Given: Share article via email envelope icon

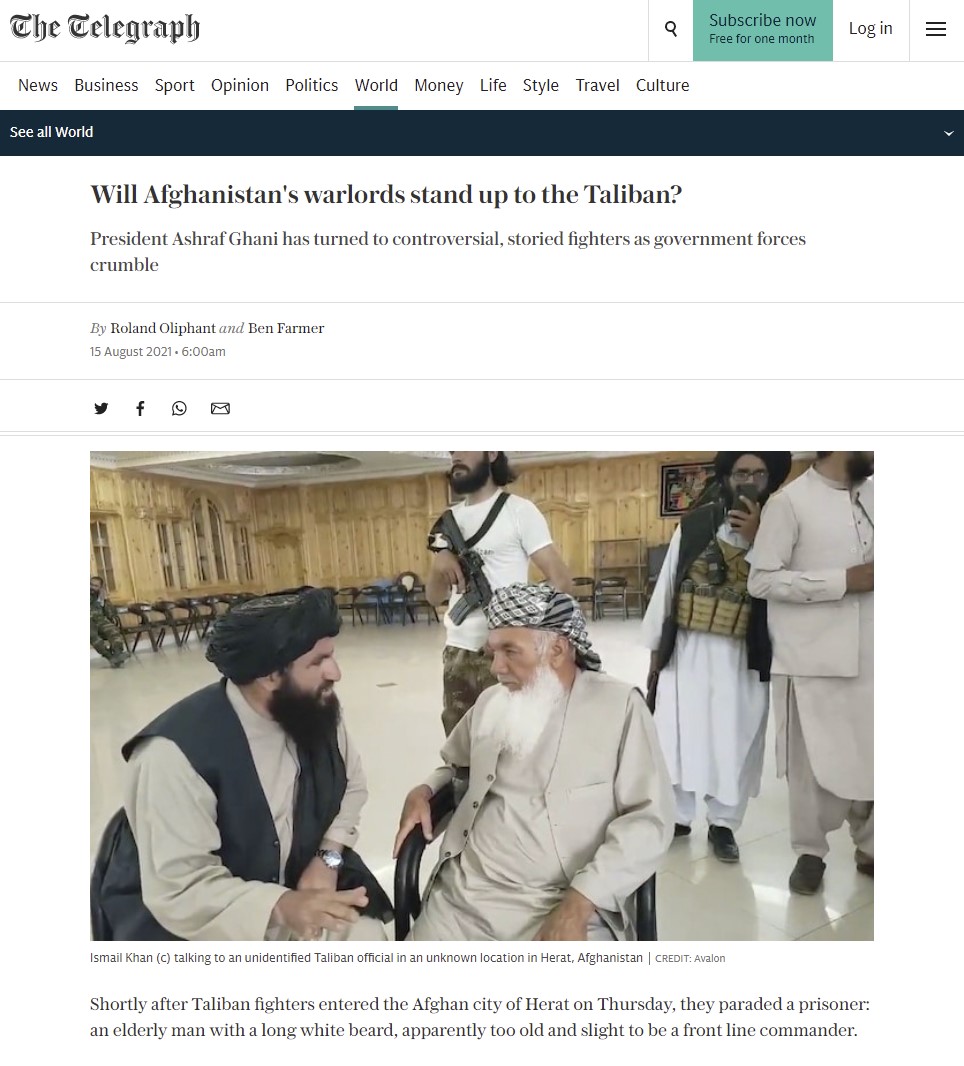Looking at the screenshot, I should 220,408.
